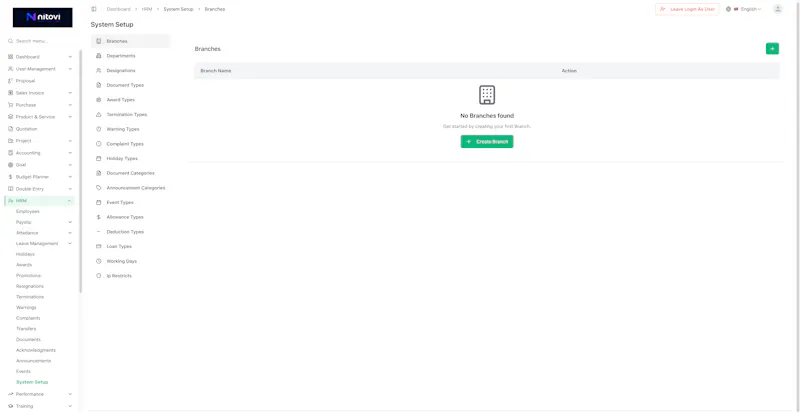Image resolution: width=800 pixels, height=413 pixels.
Task: Click the Complaint Types circle icon
Action: [x=98, y=144]
